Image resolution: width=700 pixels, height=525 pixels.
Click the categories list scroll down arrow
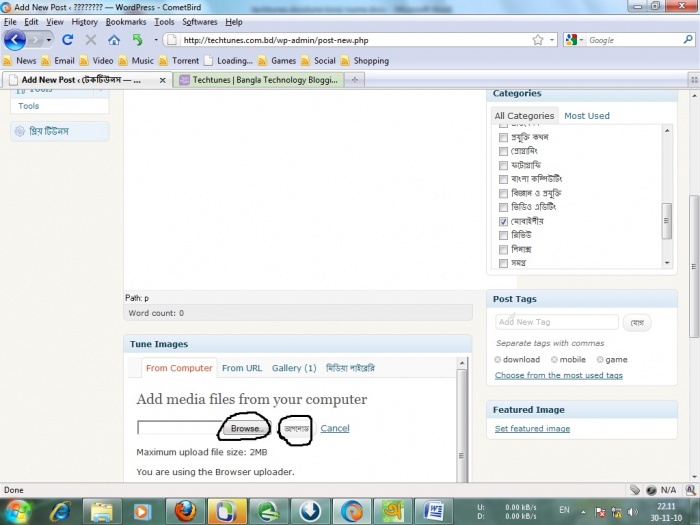(667, 263)
